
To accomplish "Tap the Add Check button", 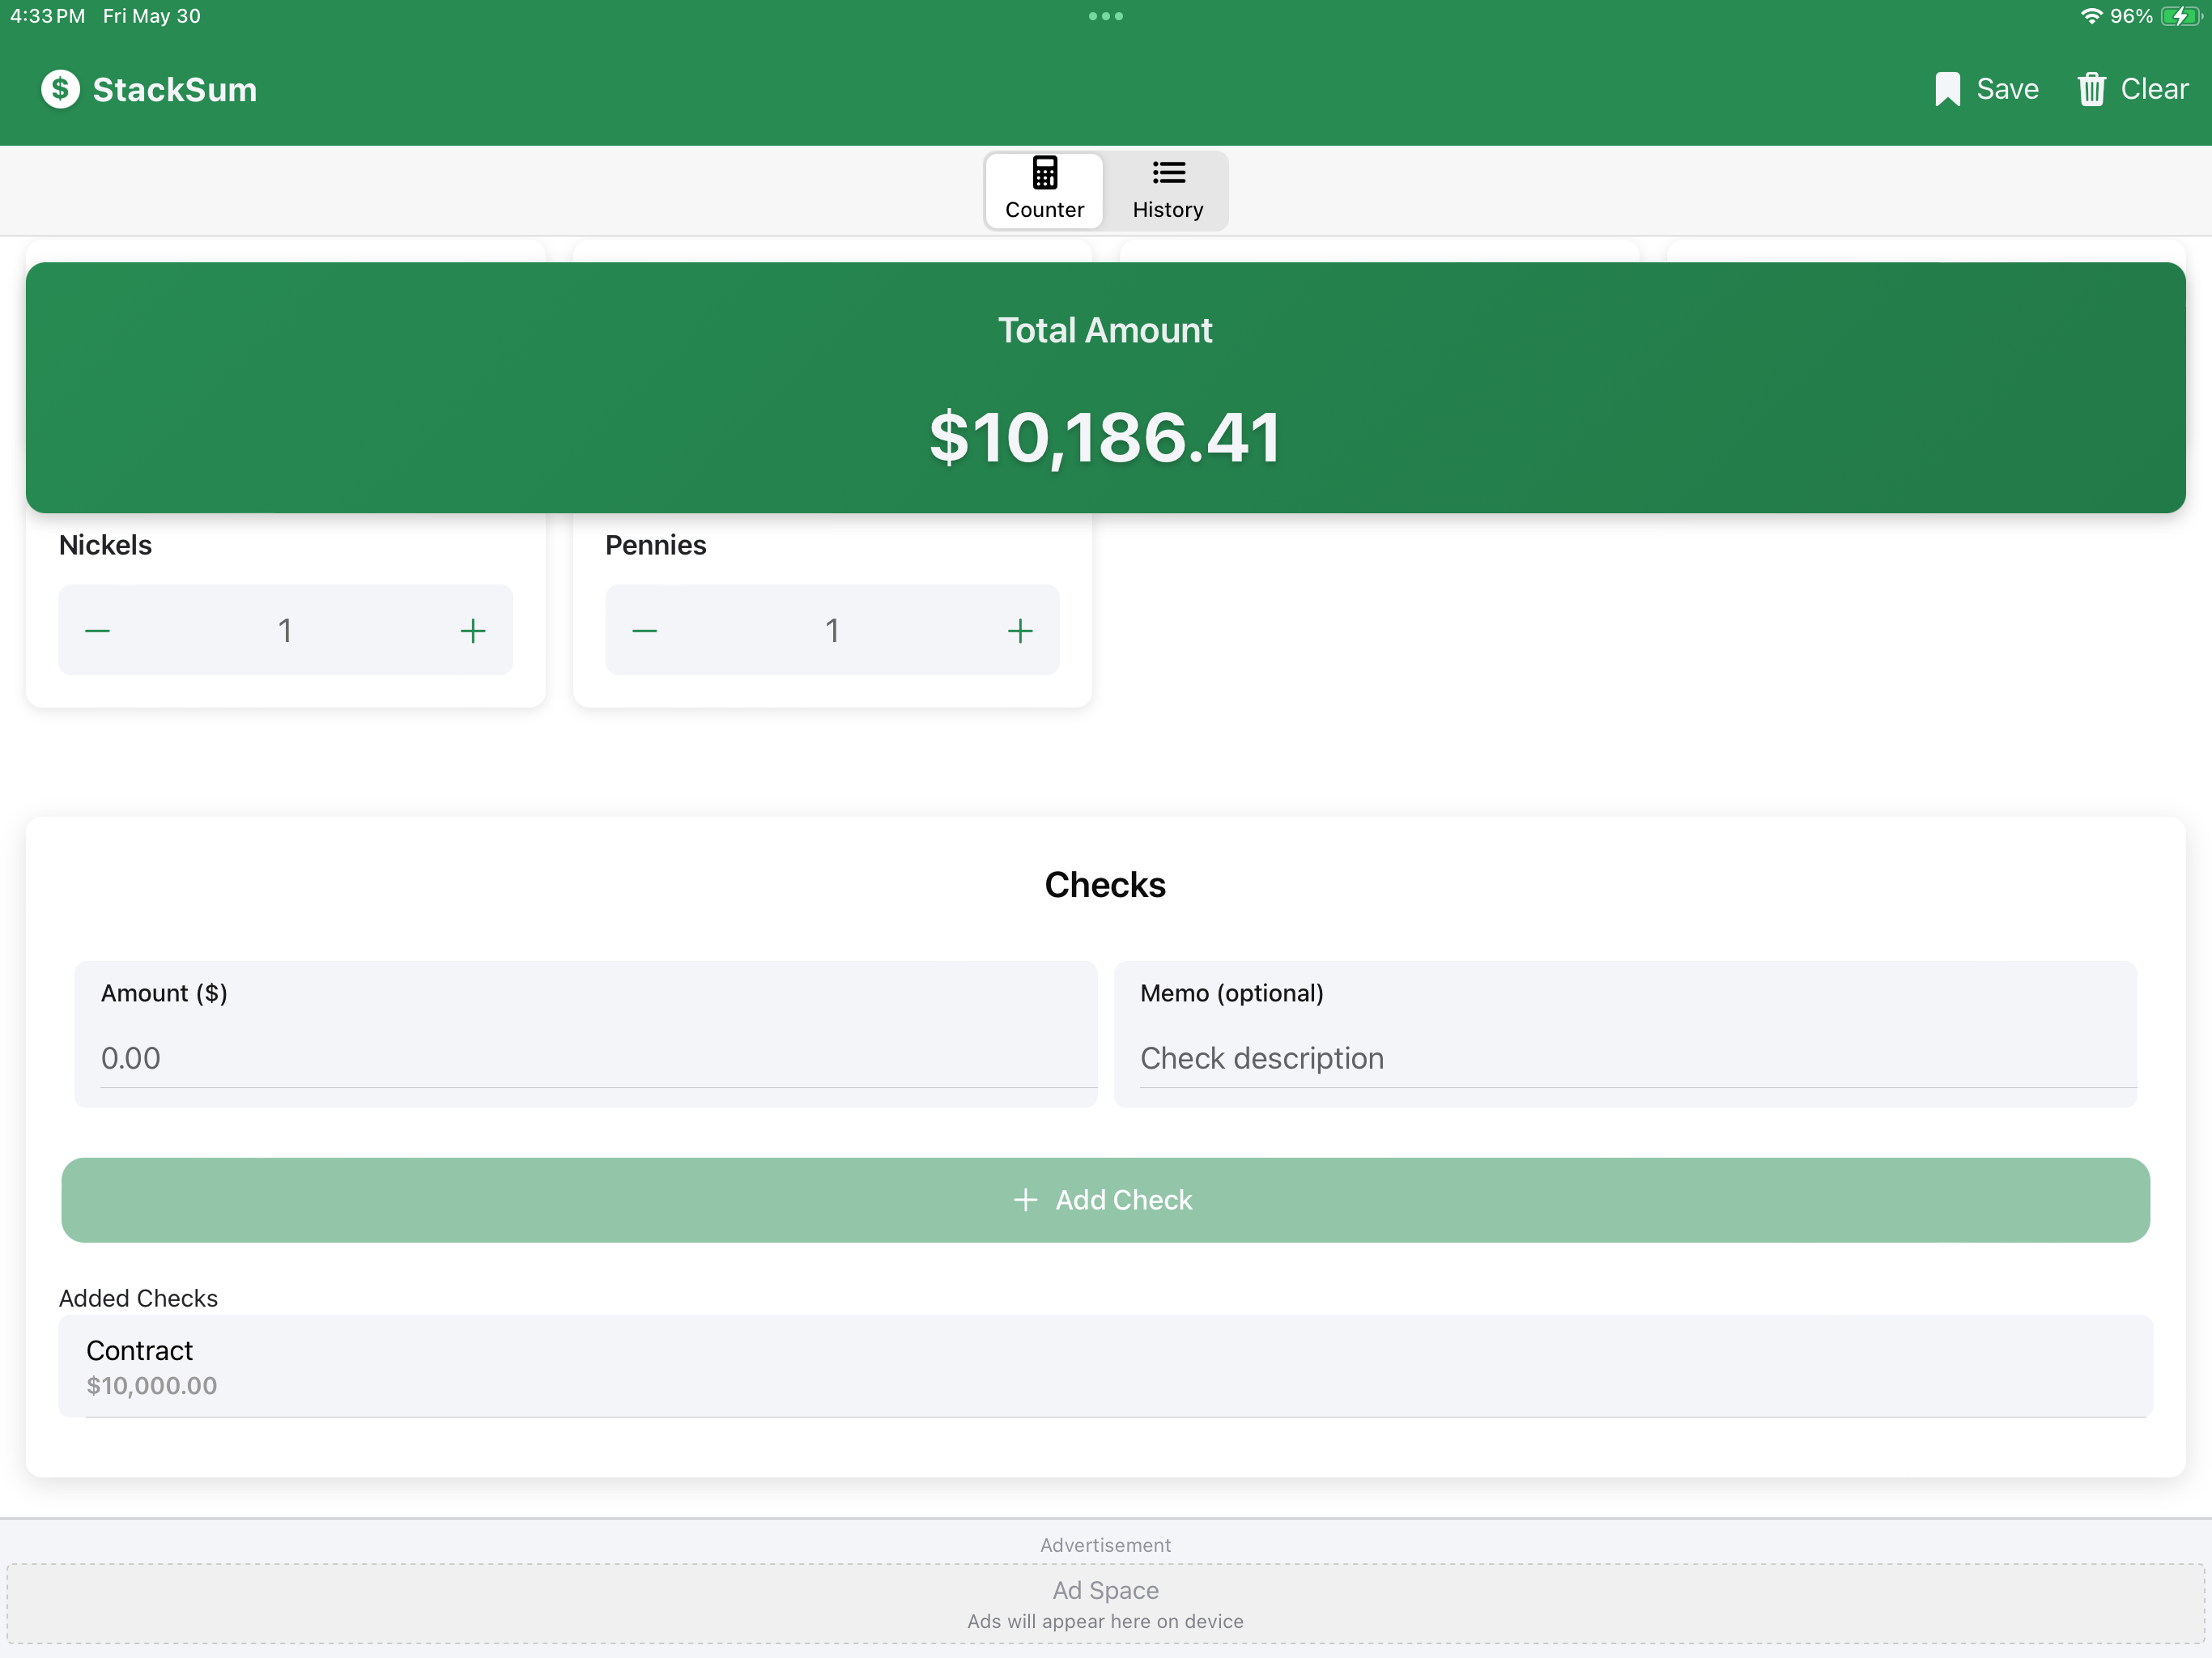I will pyautogui.click(x=1105, y=1200).
